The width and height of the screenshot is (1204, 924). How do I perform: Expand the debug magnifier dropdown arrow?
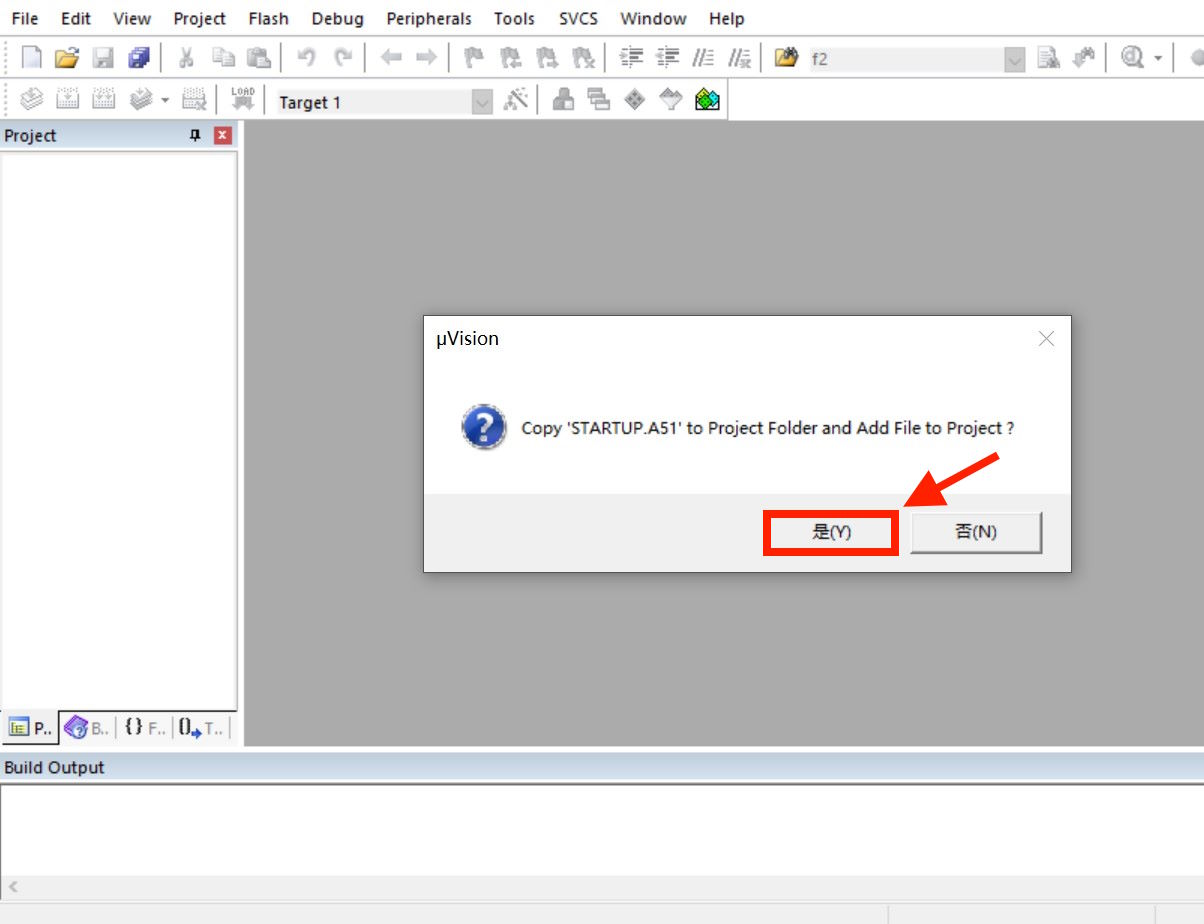(1158, 58)
